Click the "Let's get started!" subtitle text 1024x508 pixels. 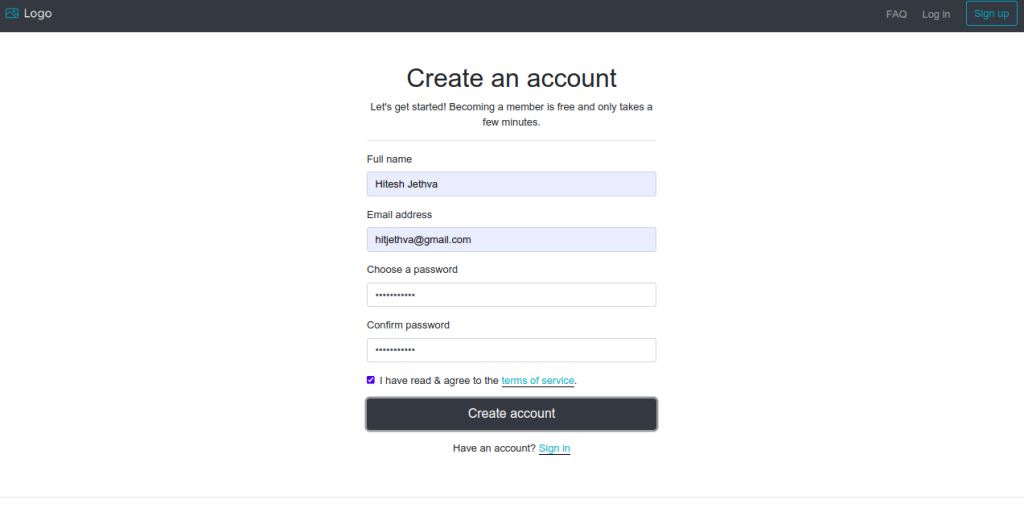click(x=511, y=114)
